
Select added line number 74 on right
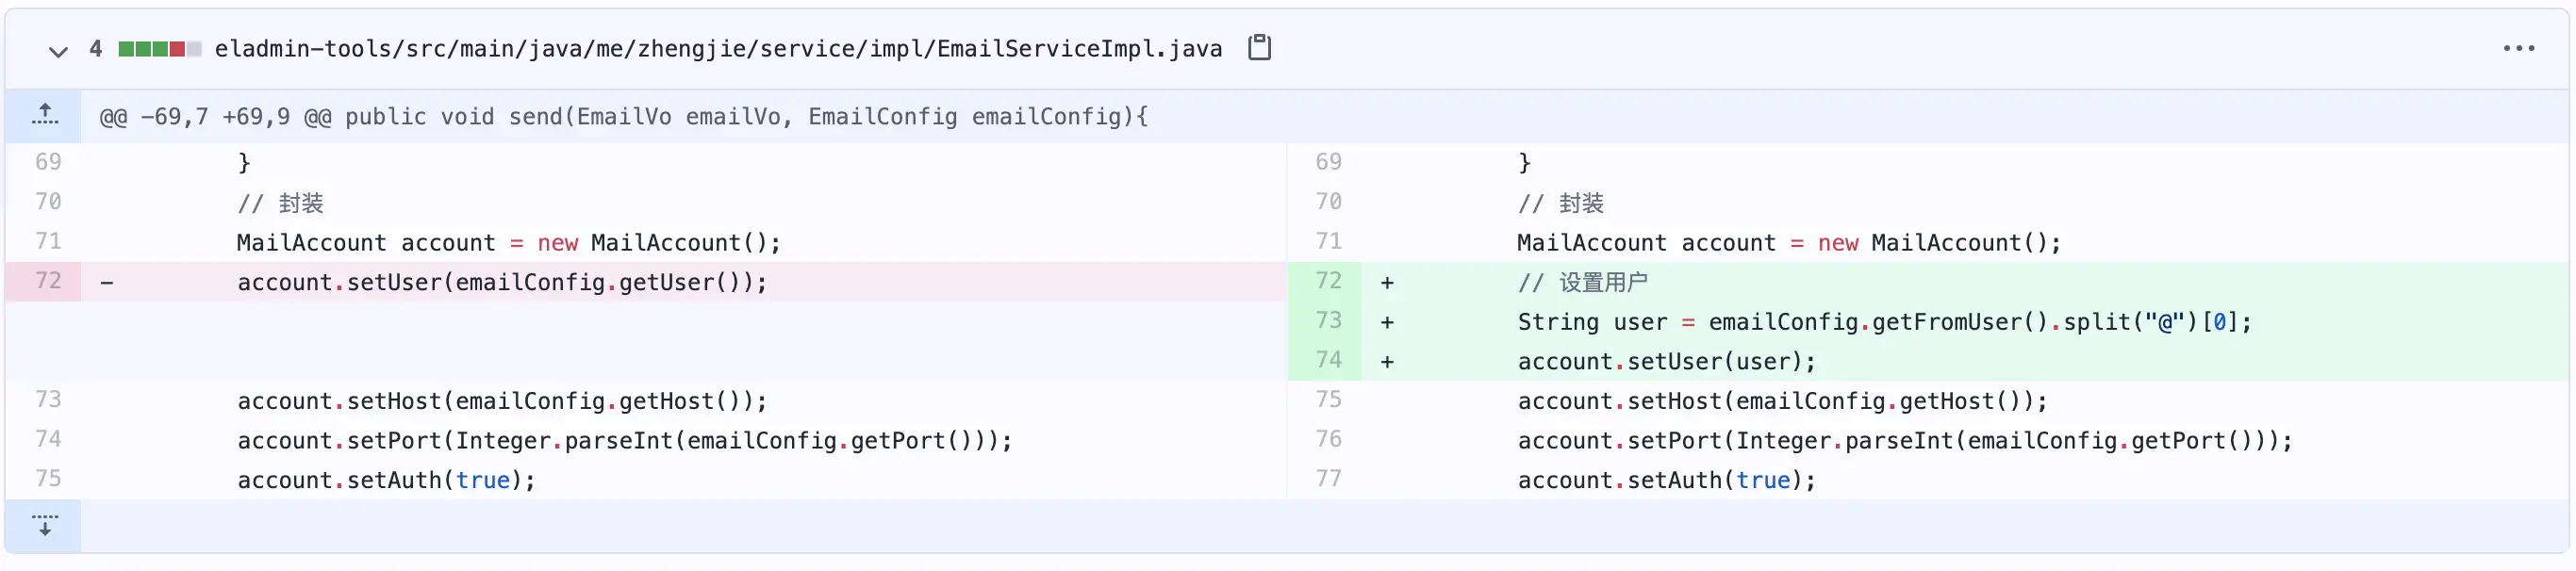click(x=1327, y=360)
